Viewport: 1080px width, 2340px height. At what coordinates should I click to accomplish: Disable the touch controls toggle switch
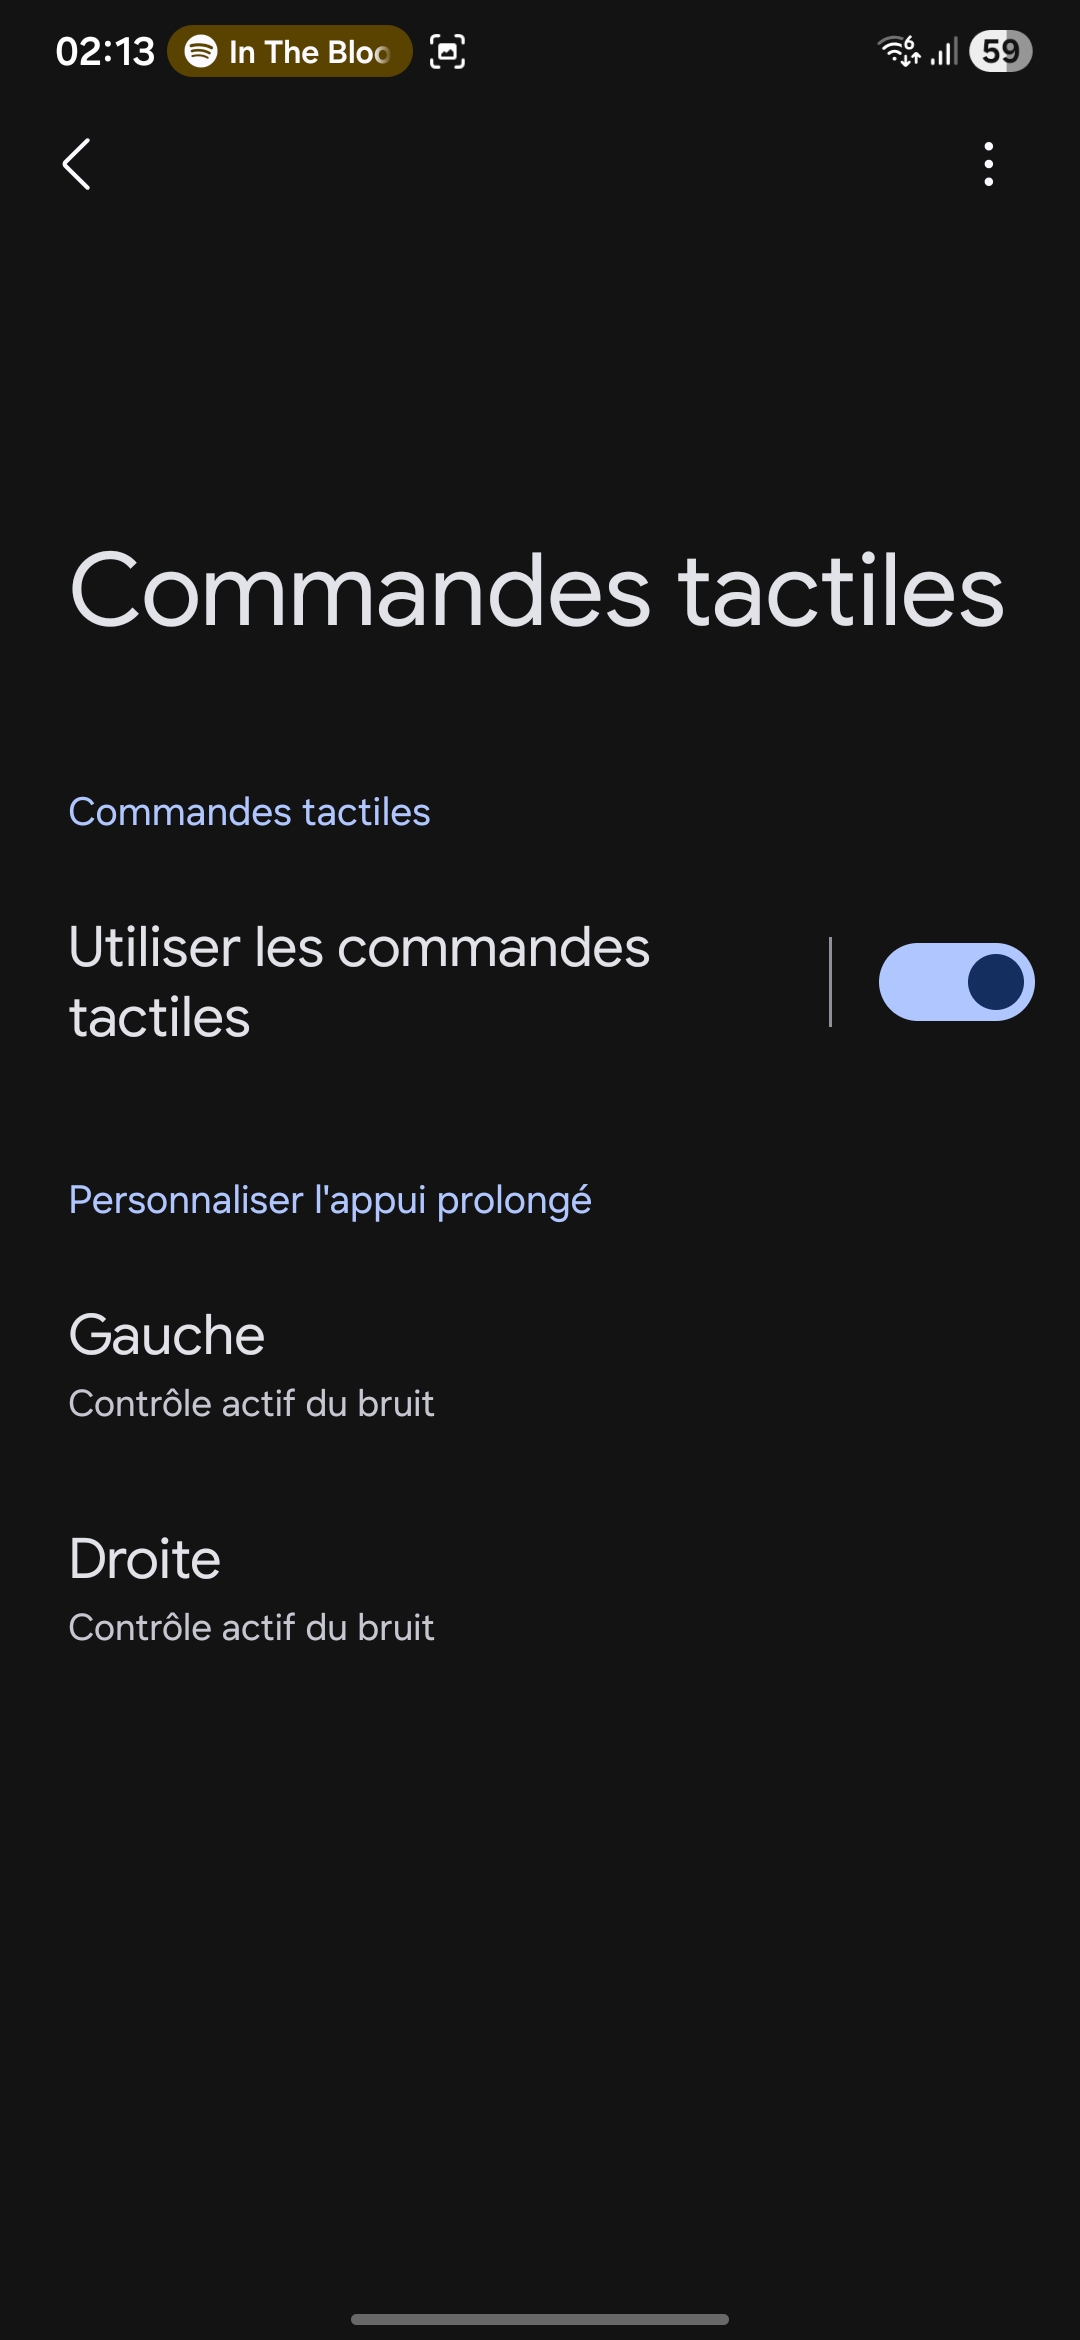click(956, 982)
